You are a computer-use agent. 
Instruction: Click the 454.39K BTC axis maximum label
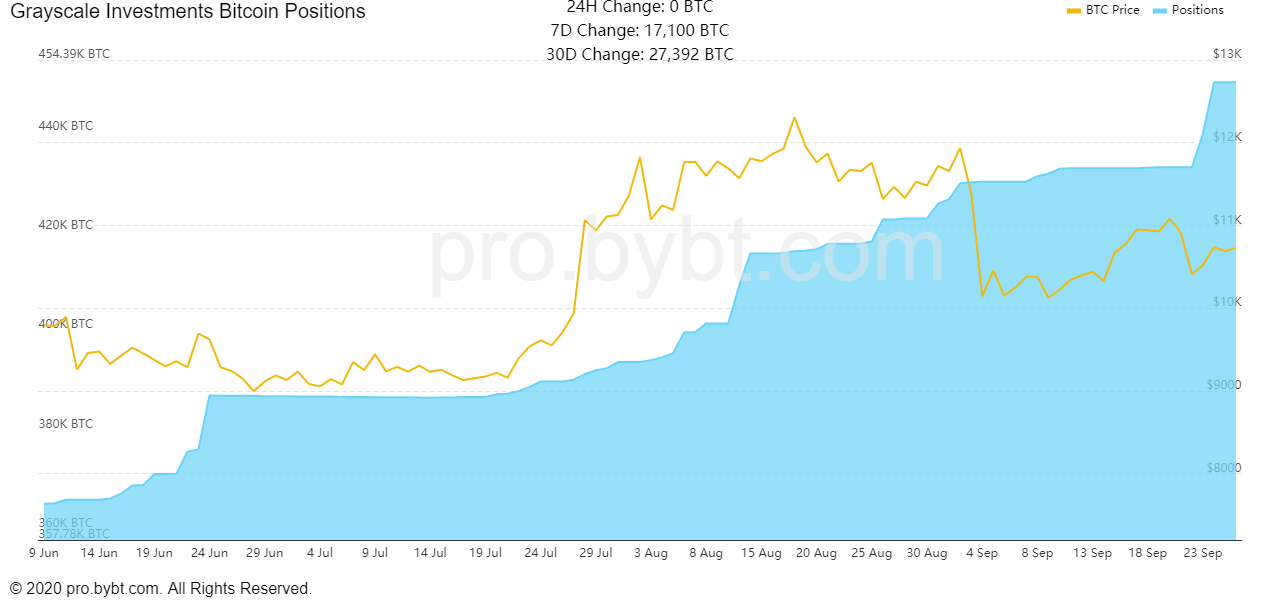coord(74,54)
